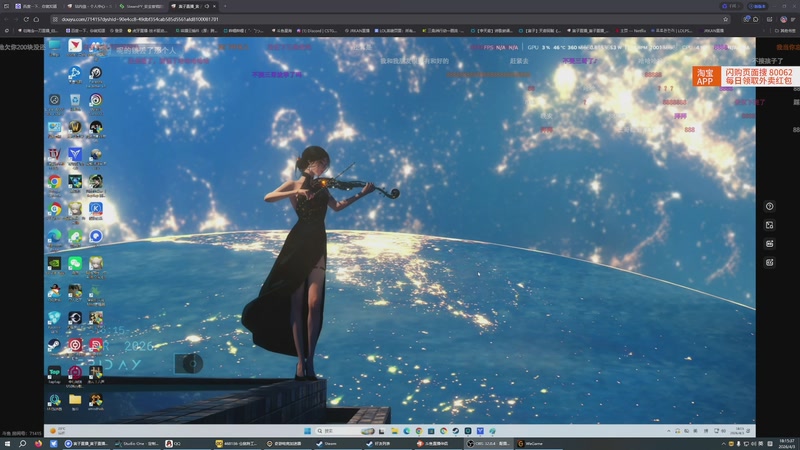Open the browser profile avatar
Viewport: 800px width, 450px height.
point(783,19)
